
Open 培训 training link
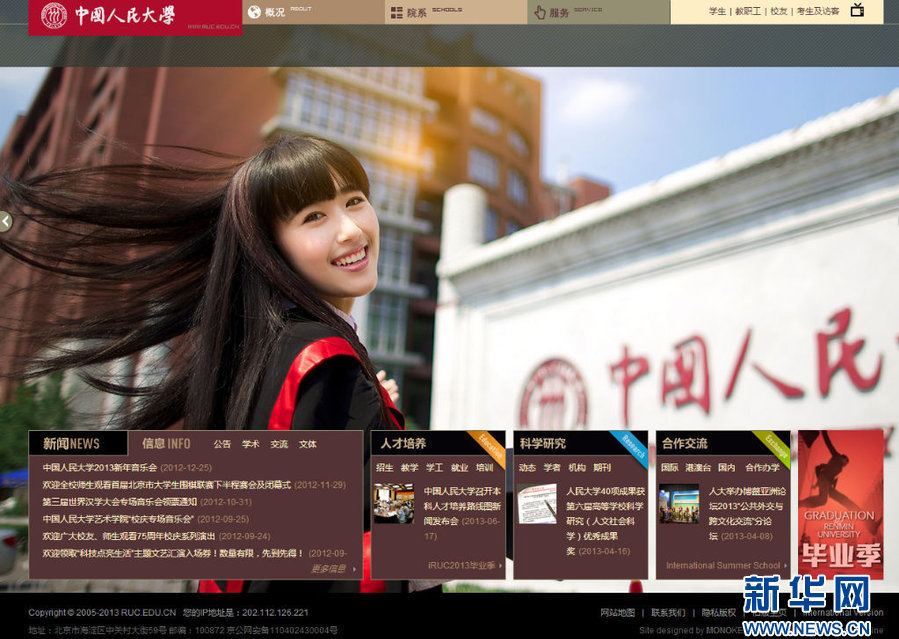click(x=484, y=468)
